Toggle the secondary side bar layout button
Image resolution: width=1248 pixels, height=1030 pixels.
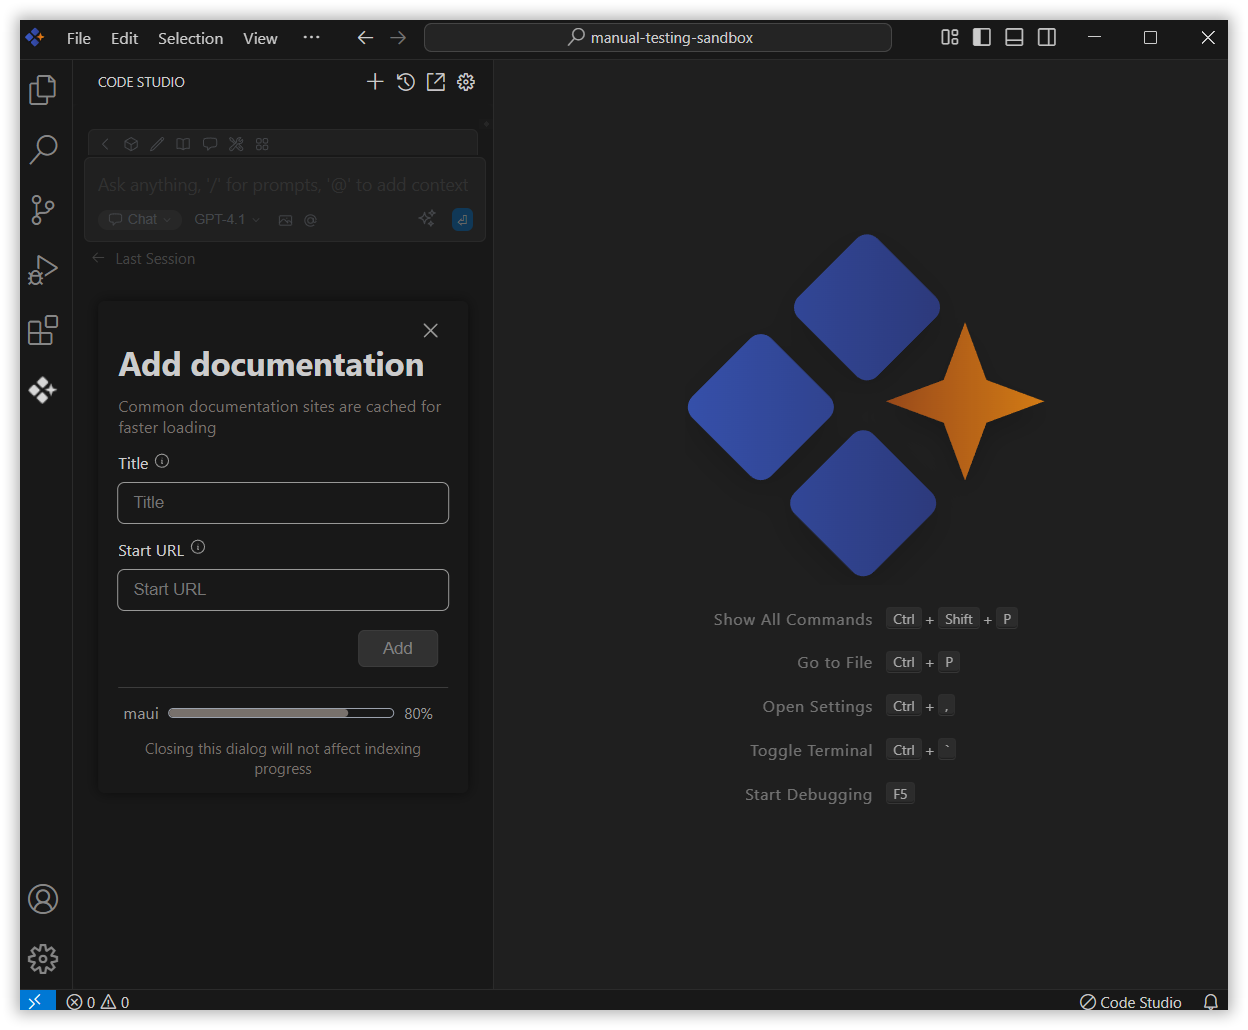1047,37
